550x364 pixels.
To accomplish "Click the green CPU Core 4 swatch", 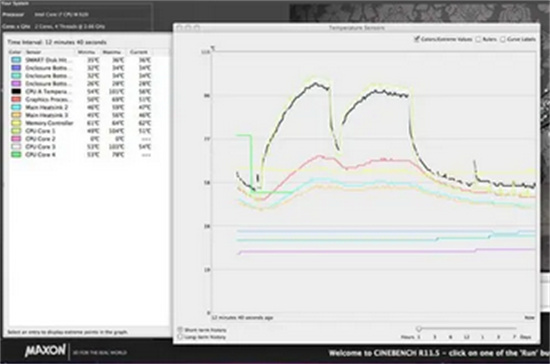I will (x=16, y=155).
